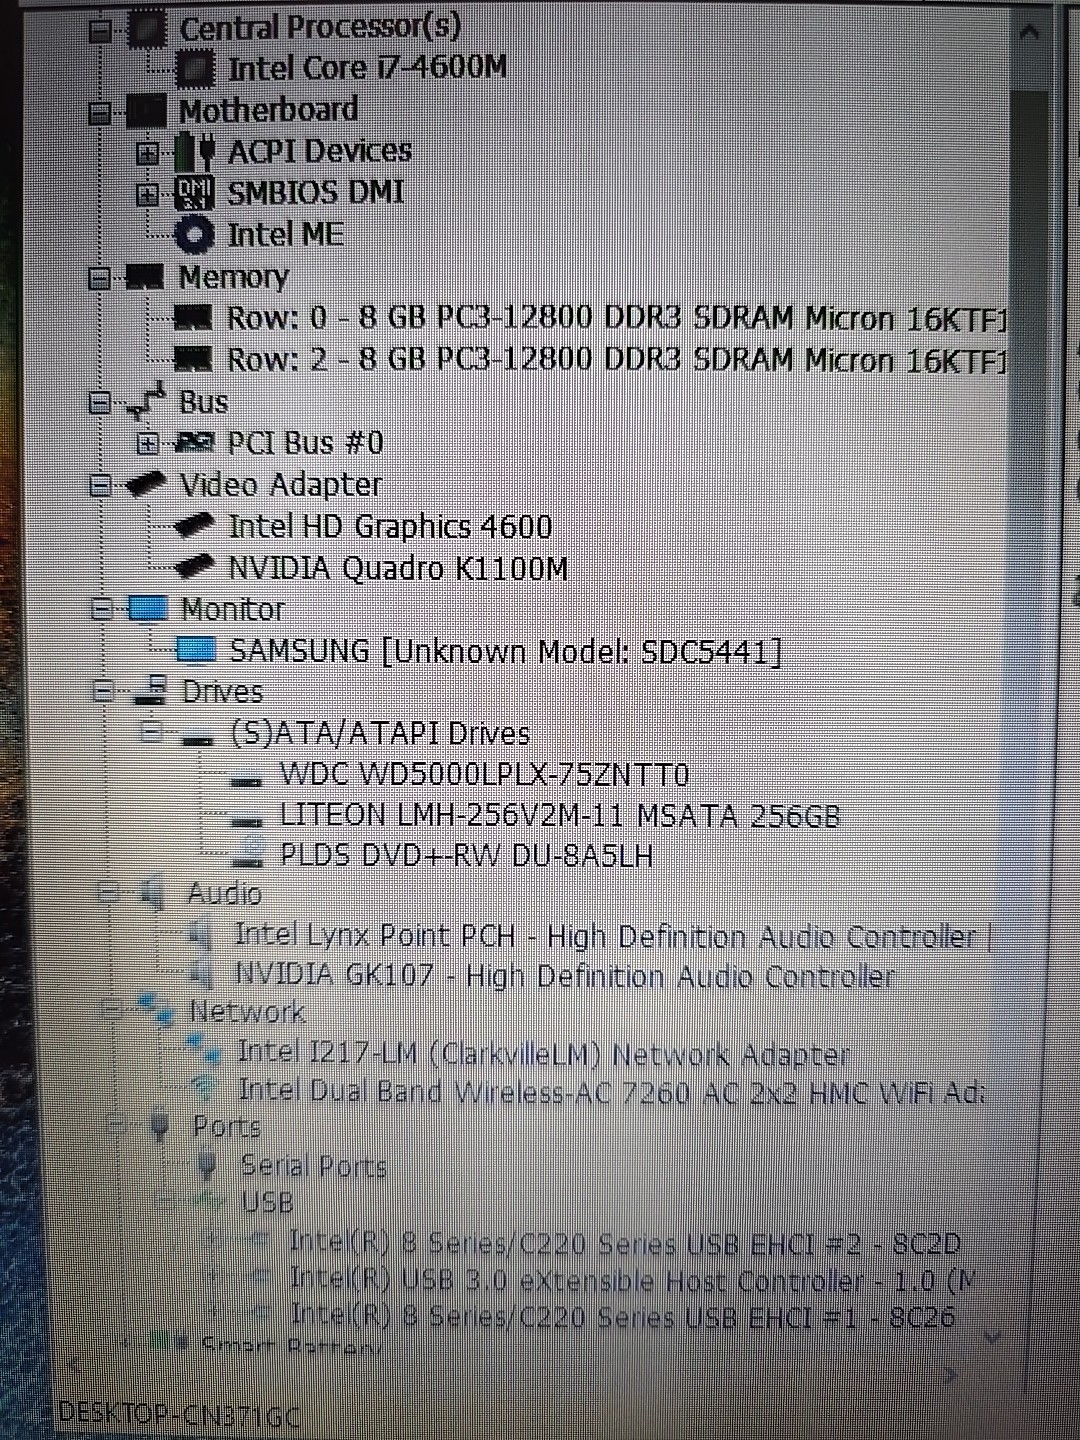Click the Intel HD Graphics 4600 icon
The height and width of the screenshot is (1440, 1080).
tap(195, 526)
